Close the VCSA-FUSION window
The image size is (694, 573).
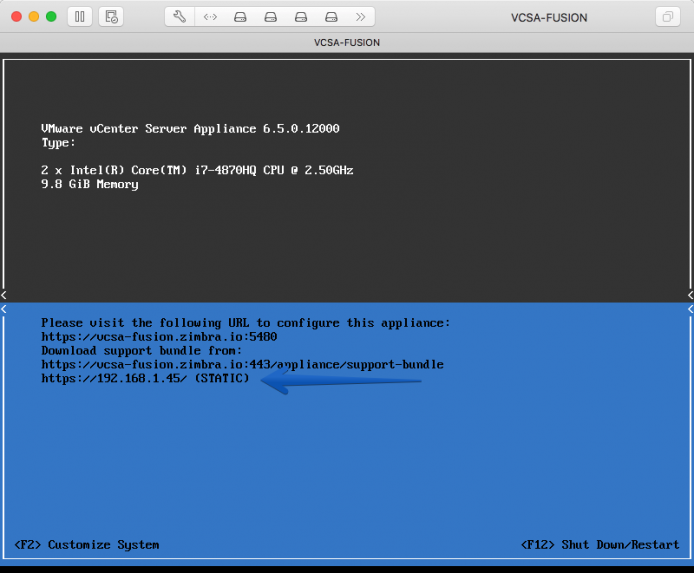[x=16, y=17]
